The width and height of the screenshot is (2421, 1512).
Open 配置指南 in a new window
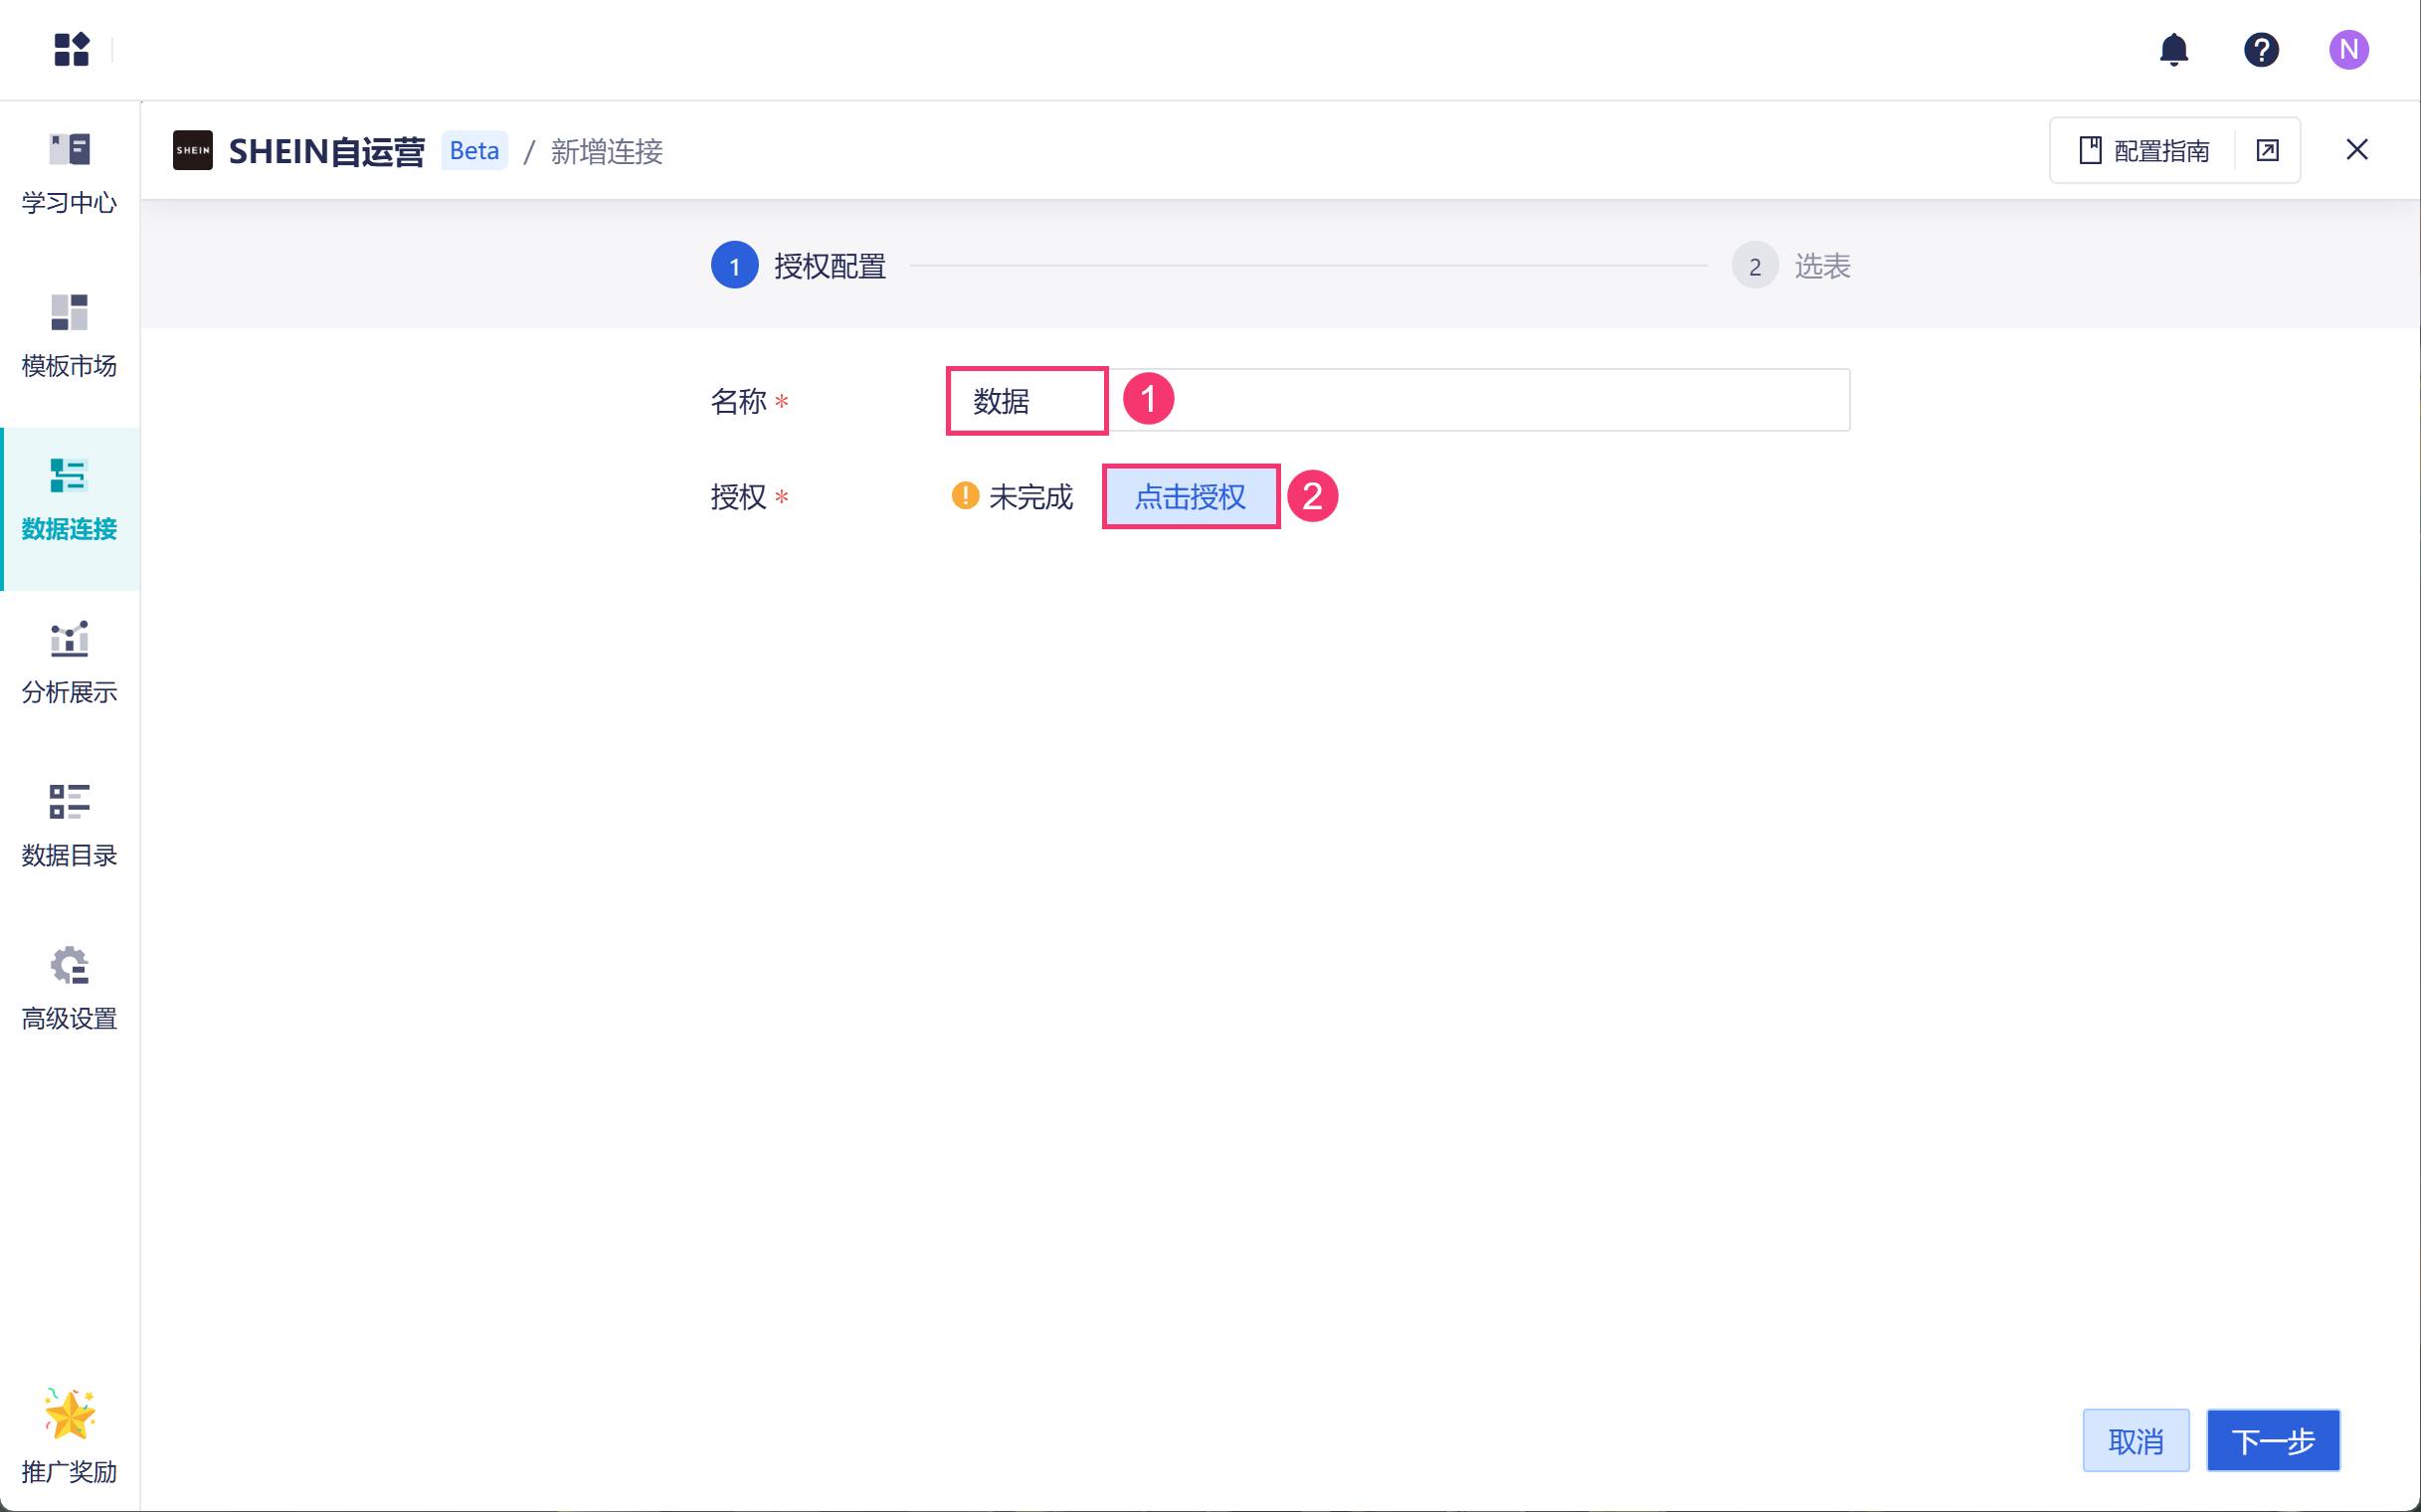click(x=2267, y=151)
